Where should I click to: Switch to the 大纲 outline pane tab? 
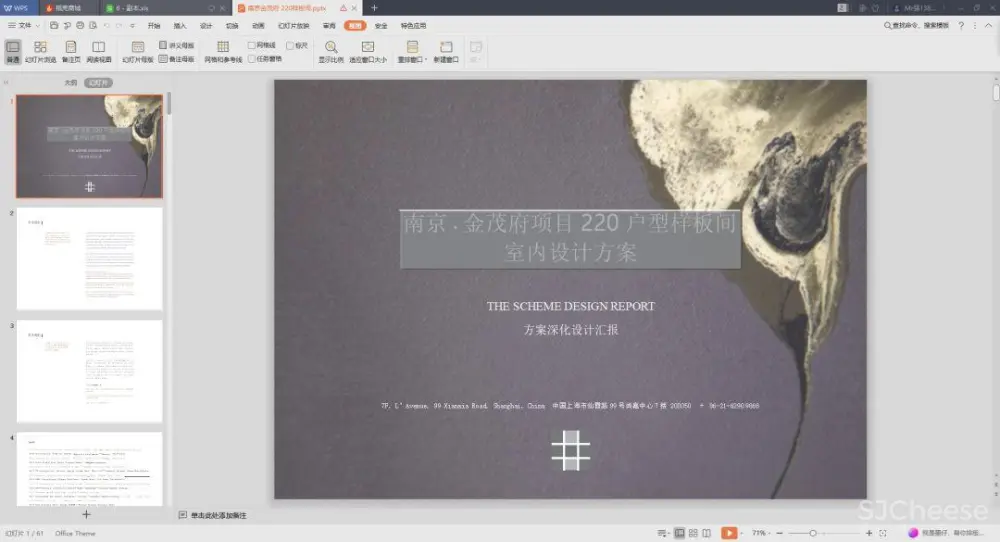[70, 83]
